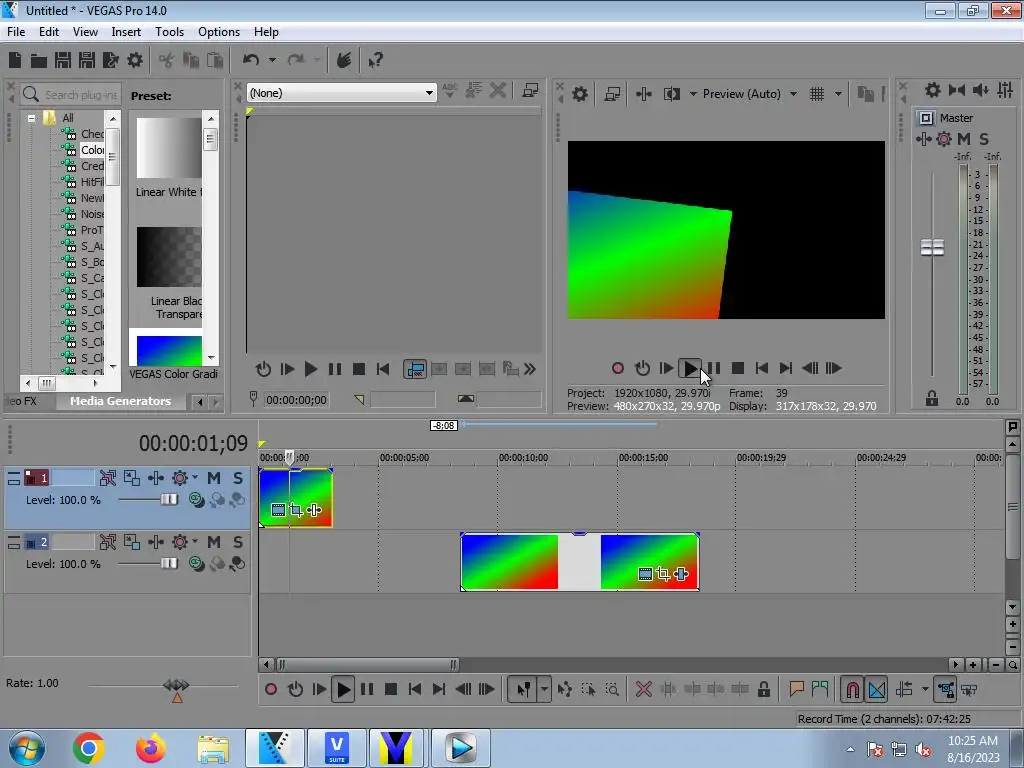Select the Linear White preset thumbnail

(169, 148)
